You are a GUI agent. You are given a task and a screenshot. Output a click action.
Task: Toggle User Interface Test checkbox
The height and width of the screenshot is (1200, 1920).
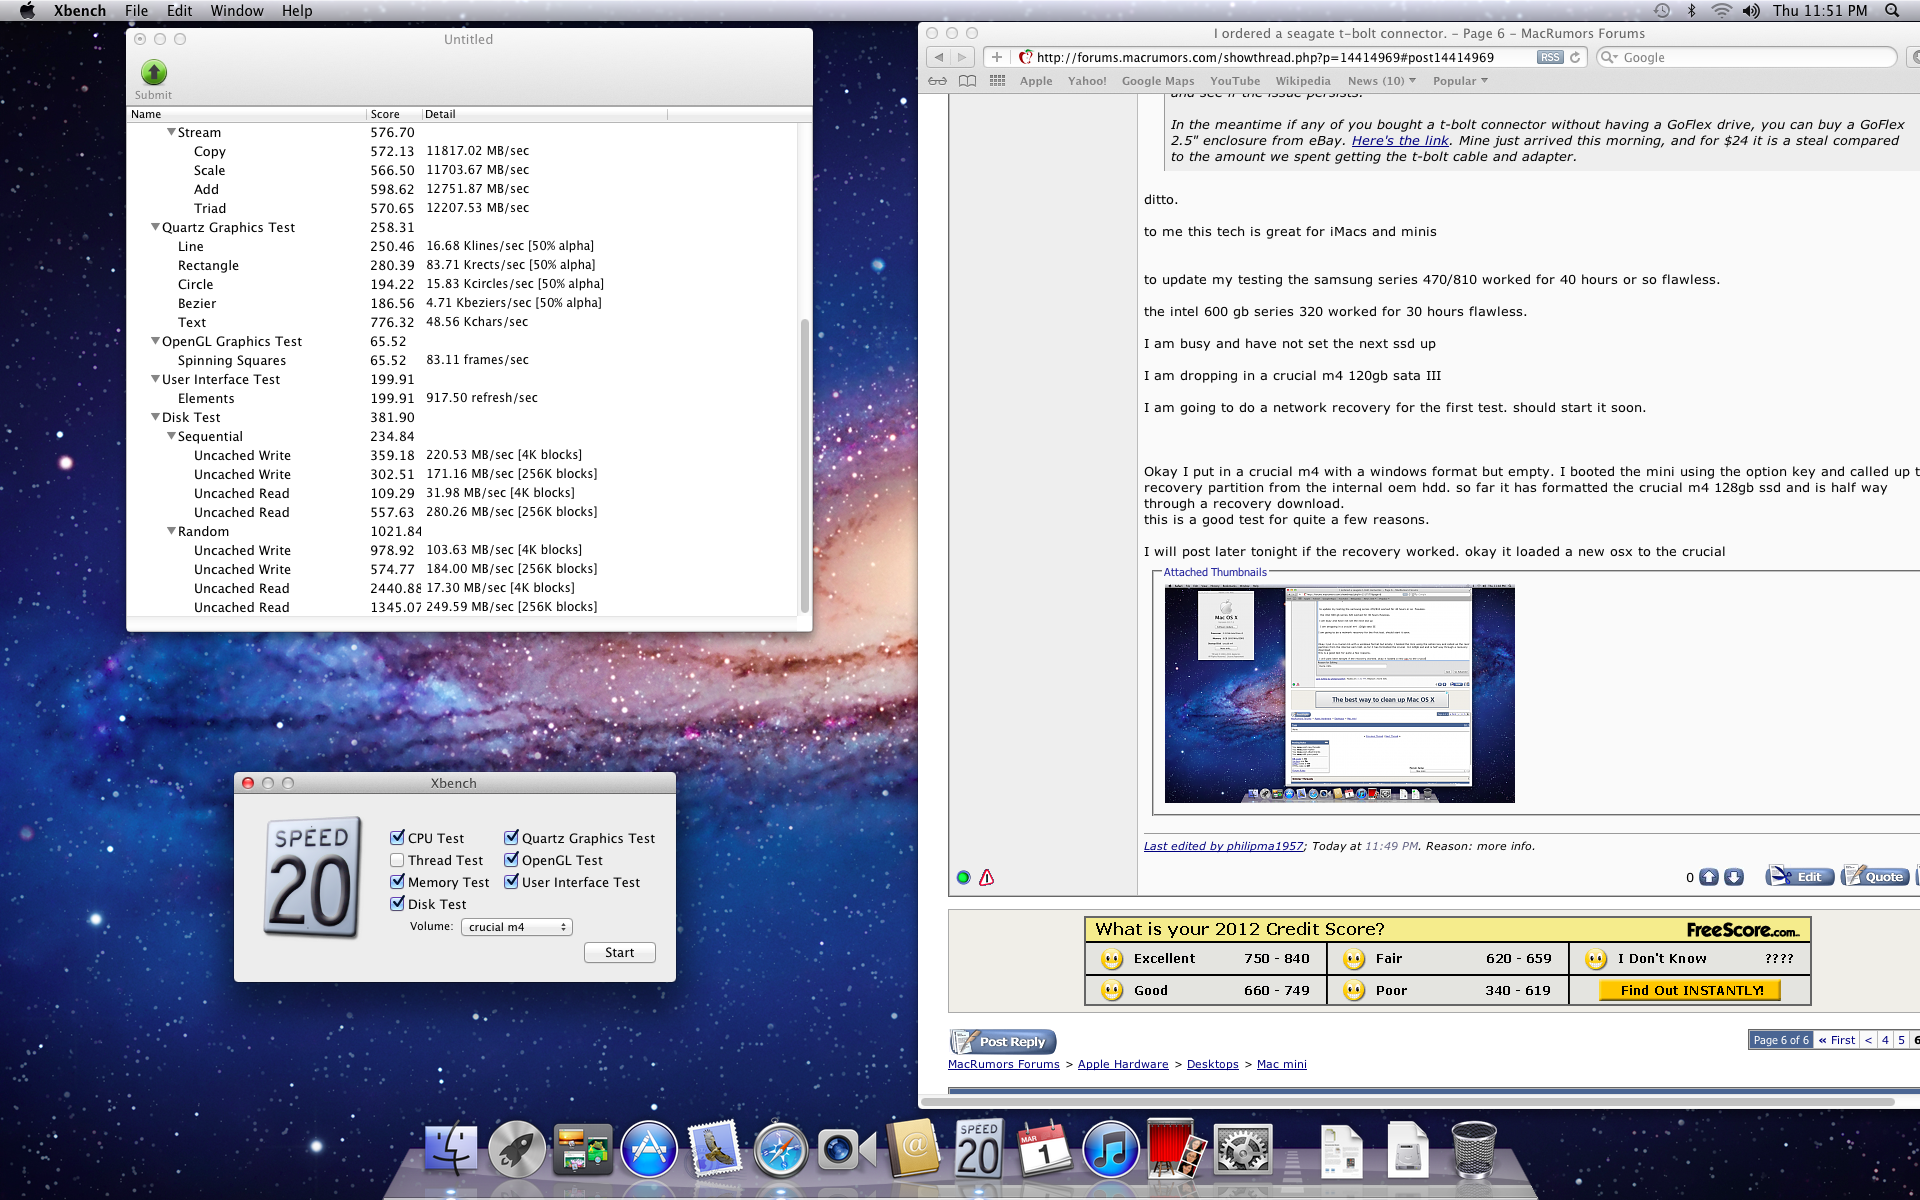pos(511,881)
